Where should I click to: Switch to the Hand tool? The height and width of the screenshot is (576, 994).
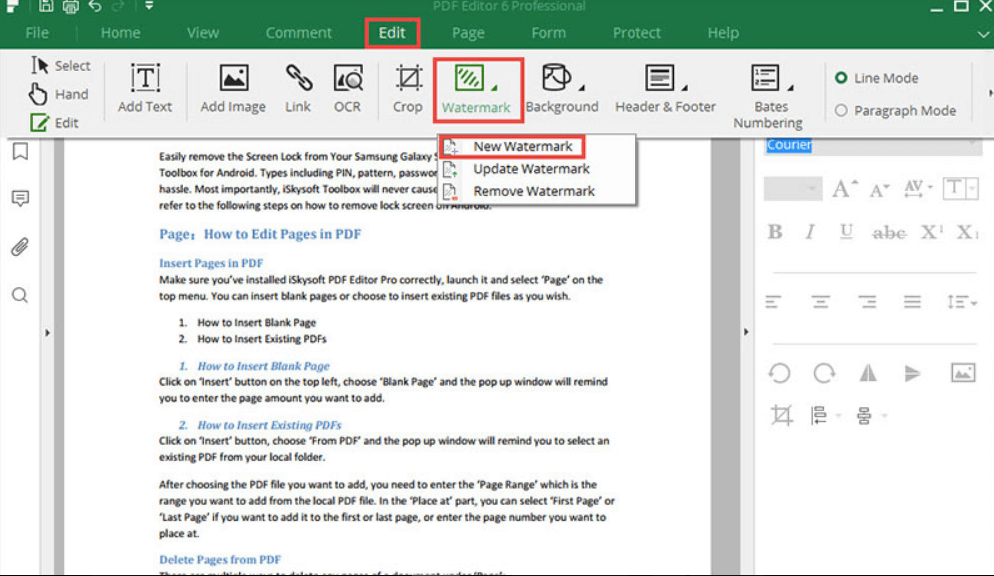click(58, 94)
